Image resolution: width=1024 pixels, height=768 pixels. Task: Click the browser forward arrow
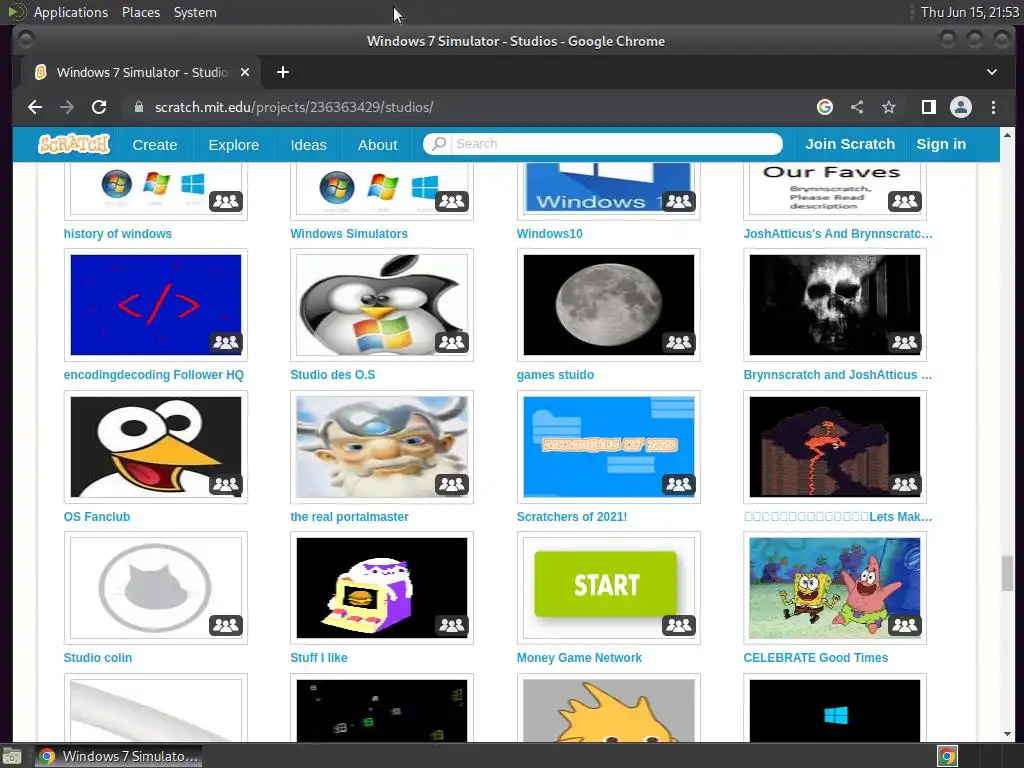[67, 107]
